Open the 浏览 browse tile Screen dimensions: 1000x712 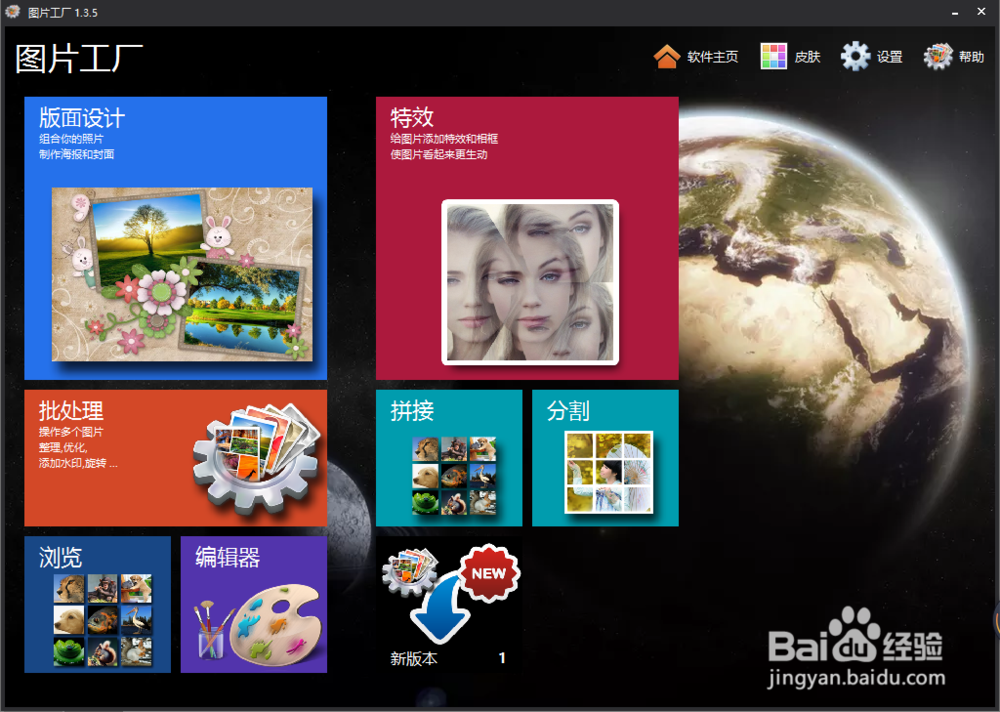[98, 604]
